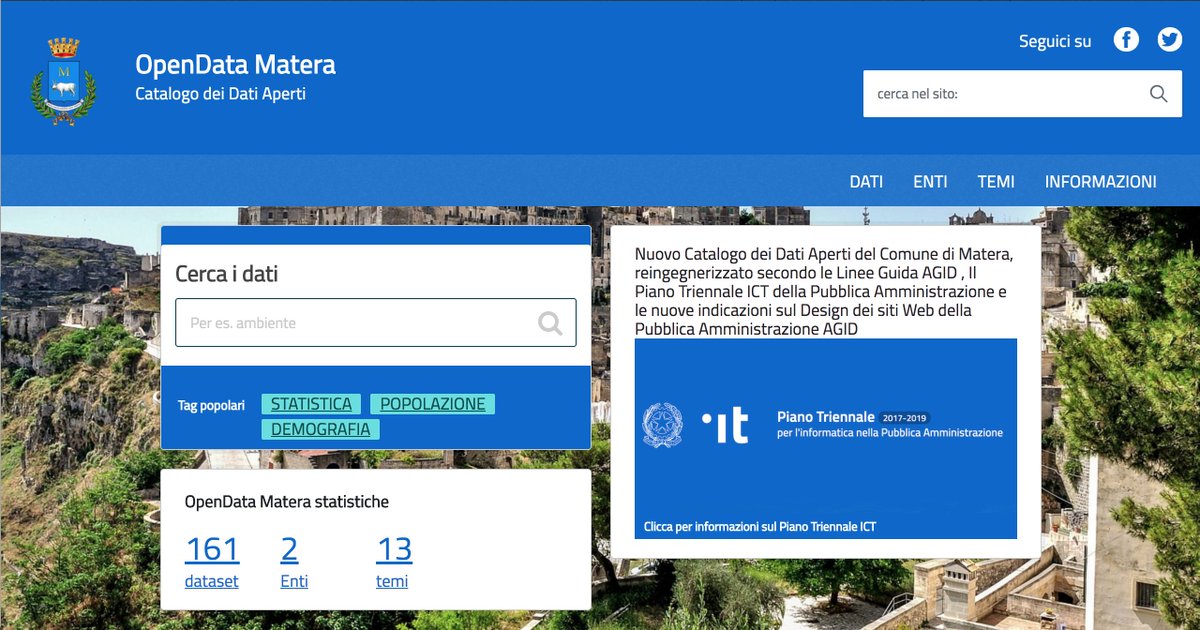Click the 'Tag popolari' label
The image size is (1200, 630).
coord(211,406)
